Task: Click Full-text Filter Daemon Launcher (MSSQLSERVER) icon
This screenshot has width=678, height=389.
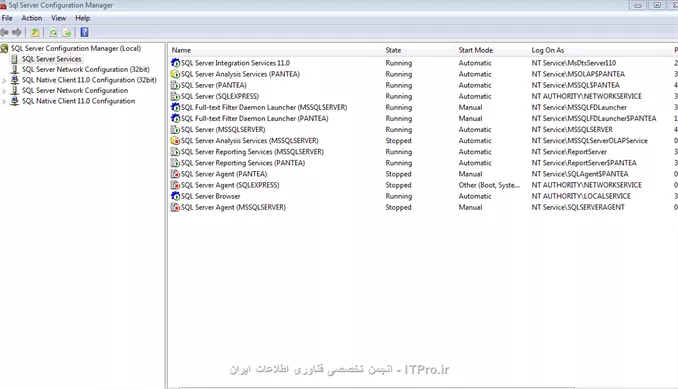Action: coord(175,107)
